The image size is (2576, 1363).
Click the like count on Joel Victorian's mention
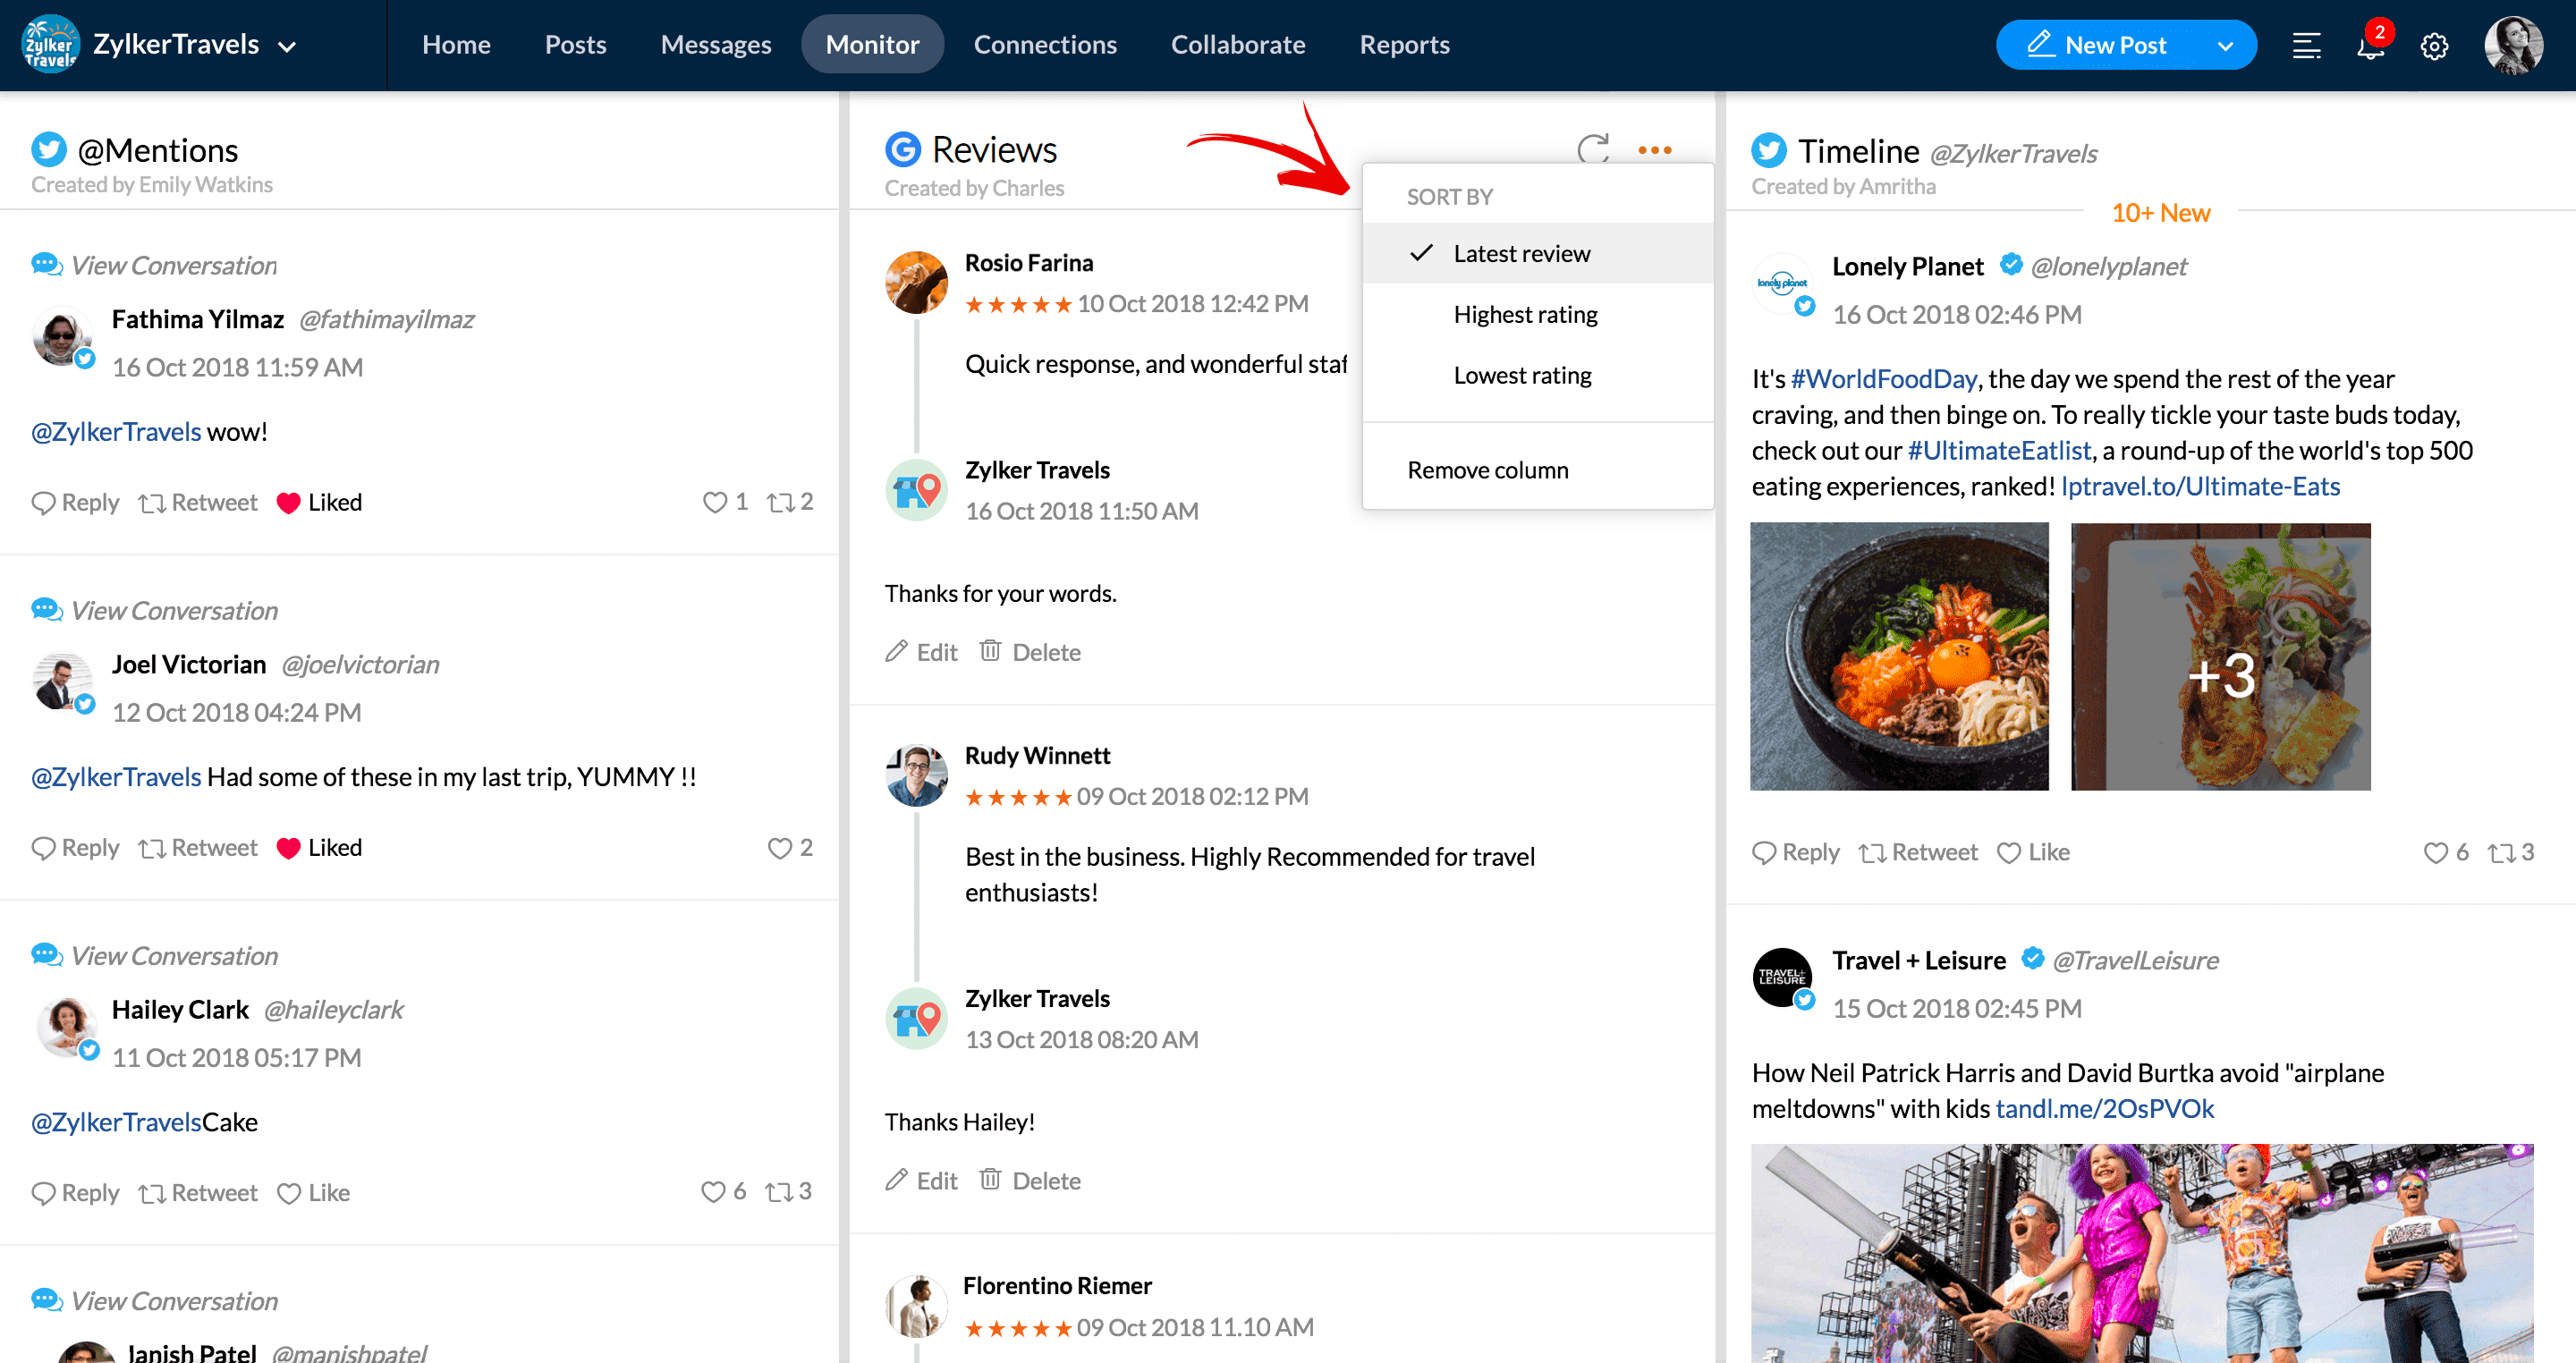pos(790,848)
